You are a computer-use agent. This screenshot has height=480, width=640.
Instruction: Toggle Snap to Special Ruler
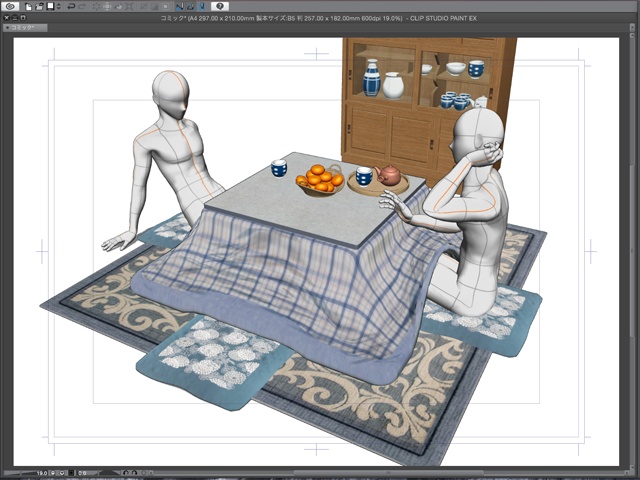coord(191,7)
